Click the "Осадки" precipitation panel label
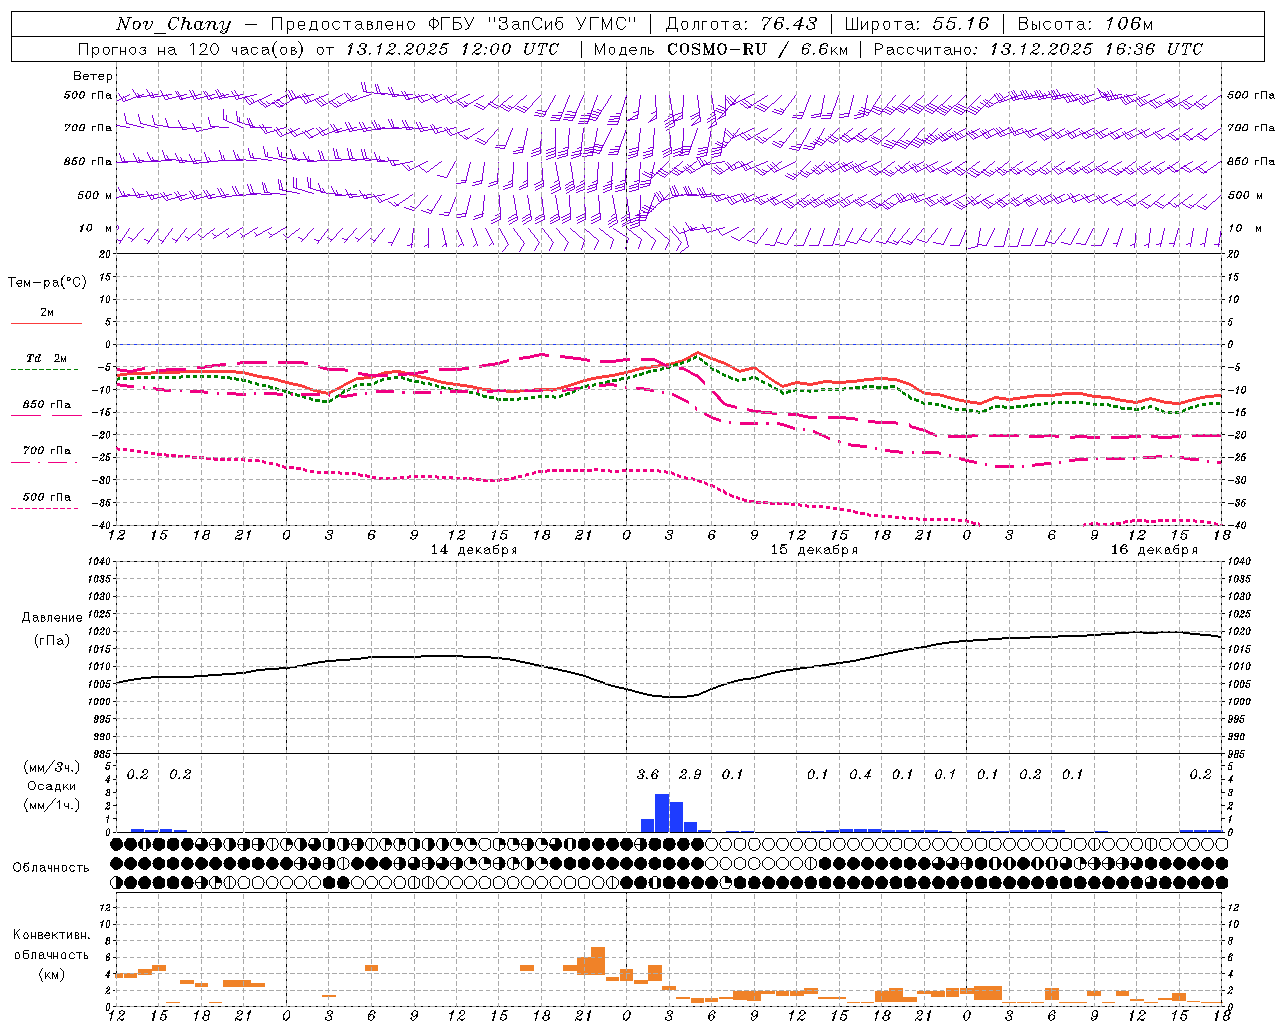The image size is (1280, 1024). 52,786
